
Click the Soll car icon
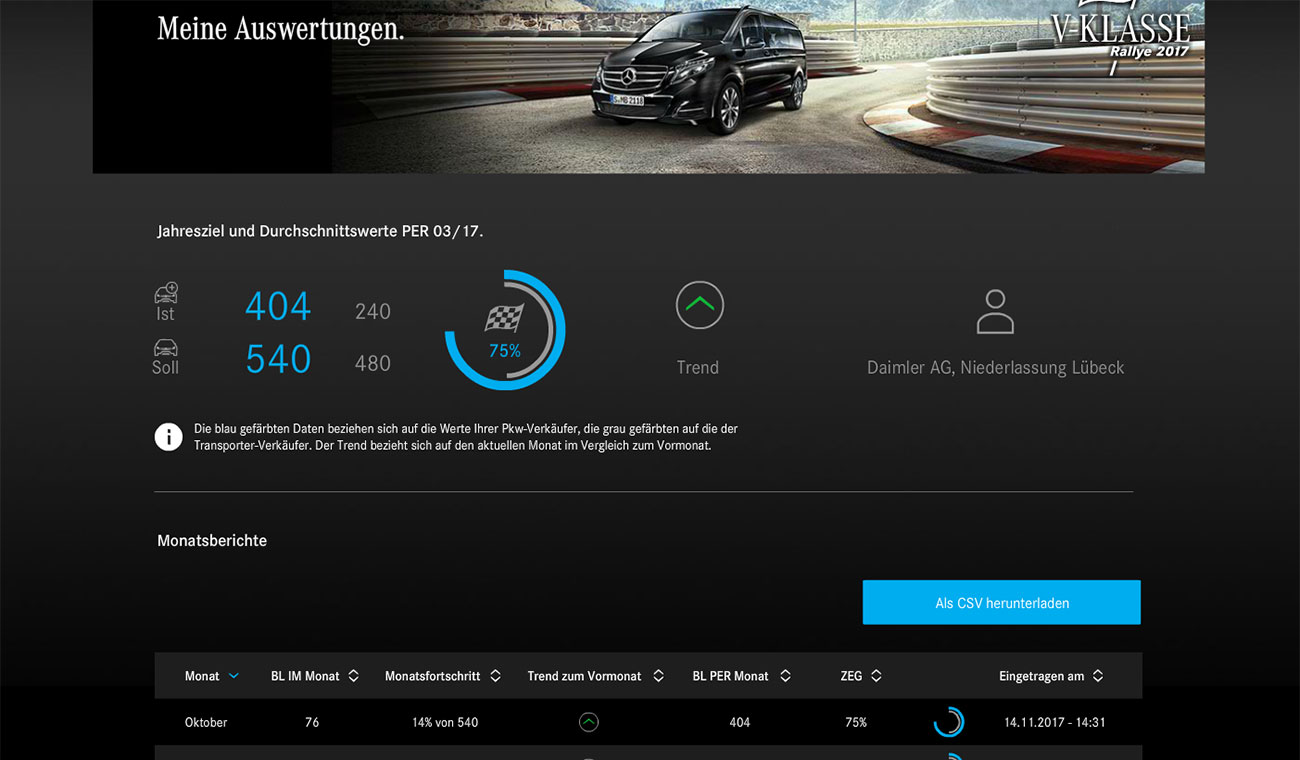[166, 348]
